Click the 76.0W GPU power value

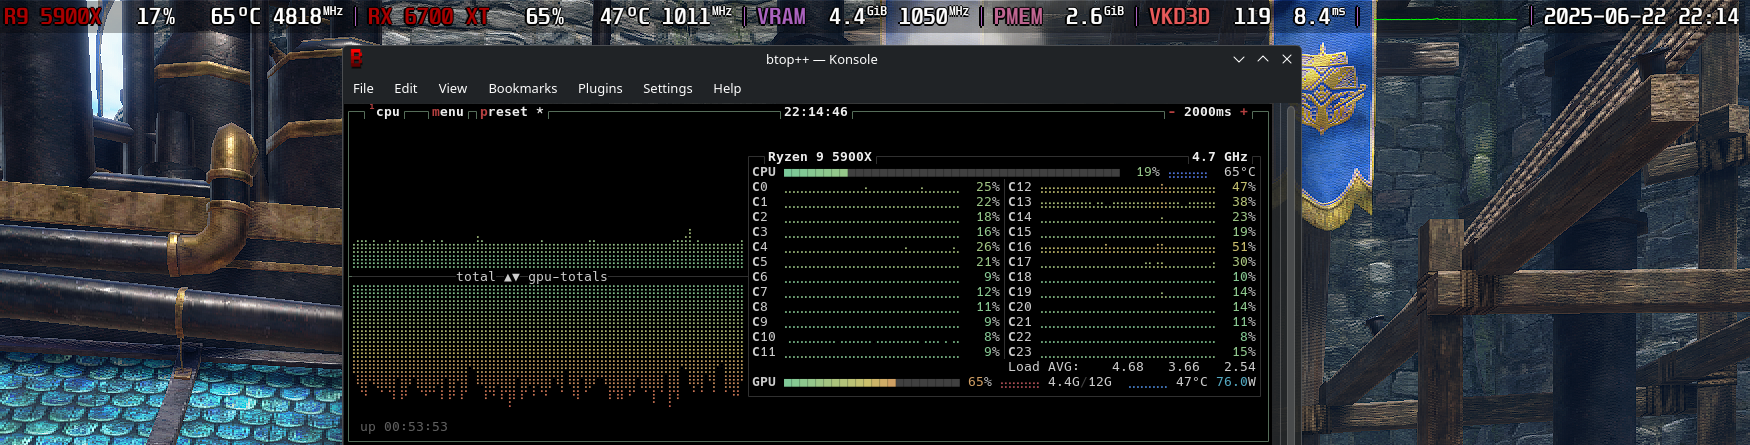(x=1236, y=382)
